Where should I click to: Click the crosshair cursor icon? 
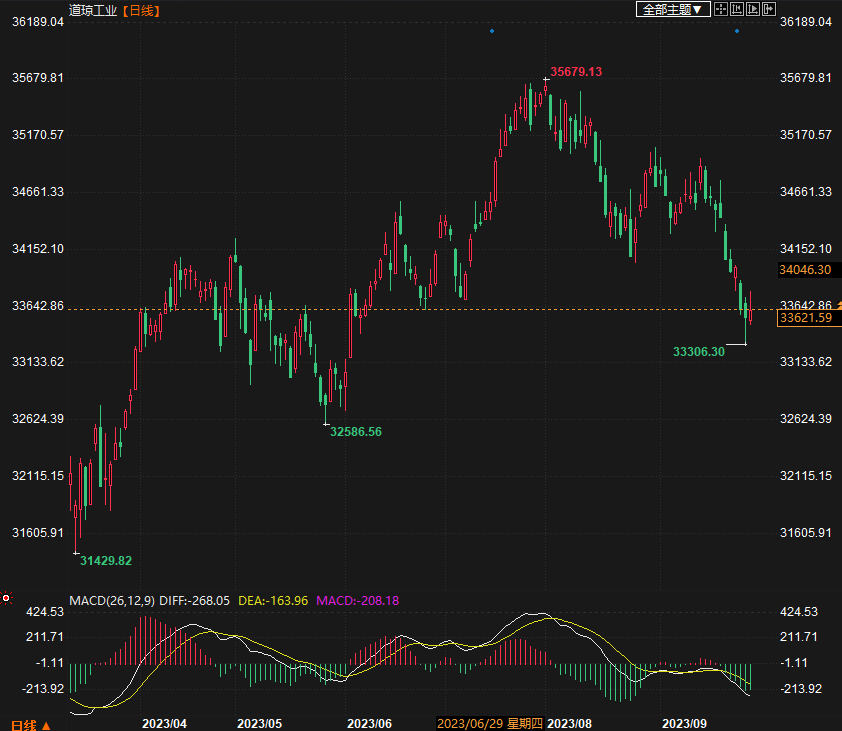click(720, 9)
